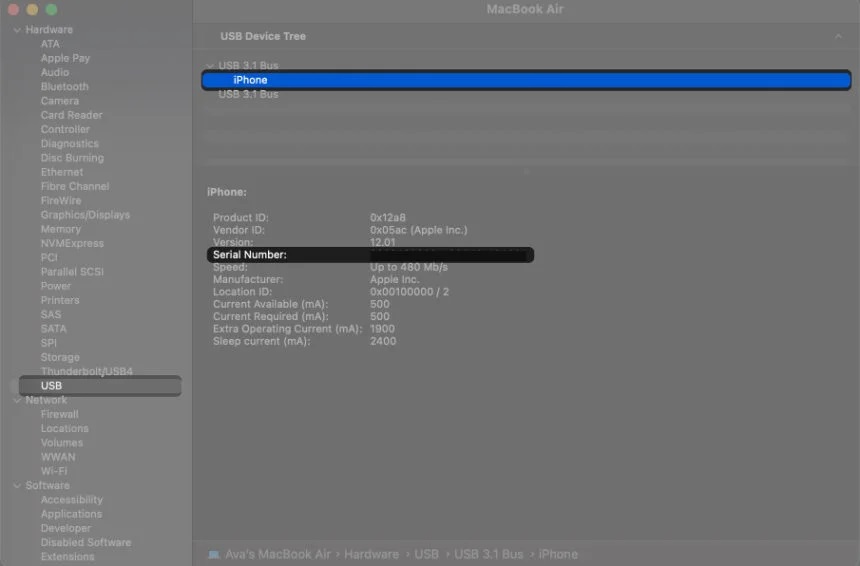Select iPhone in the USB Device Tree
860x566 pixels.
point(250,80)
